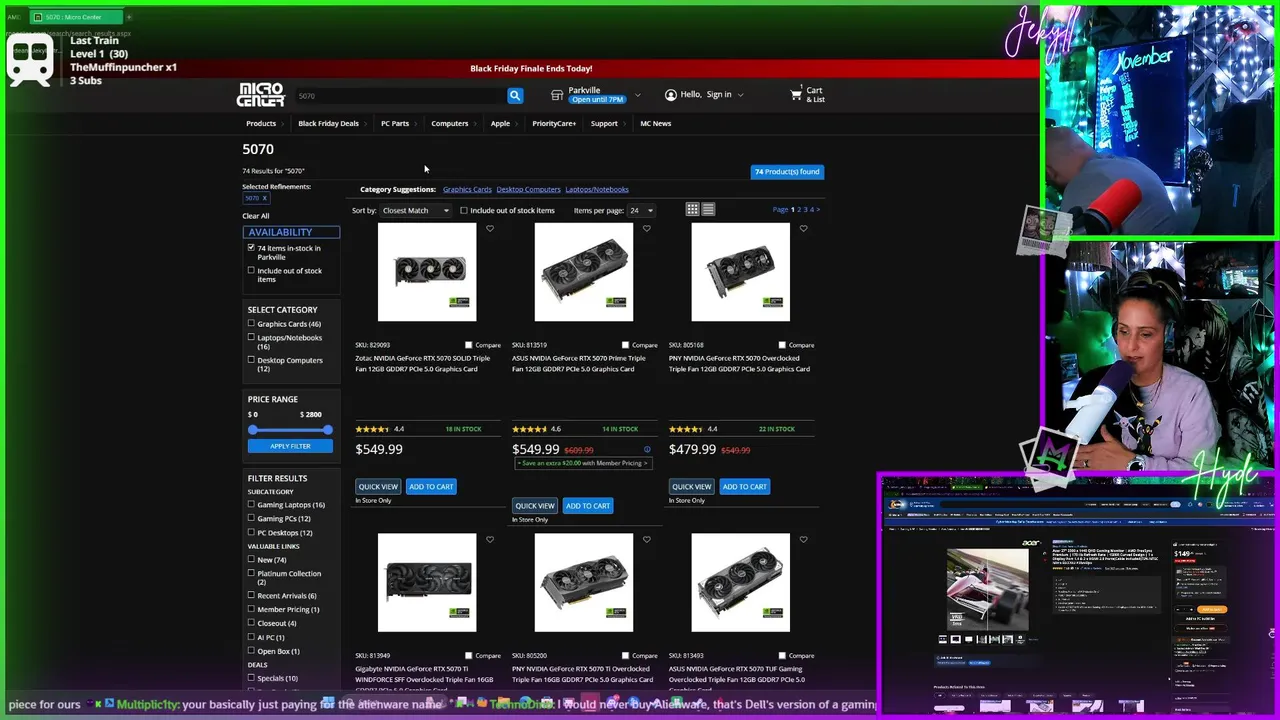Check Compare for Zotac RTX 5070 SOLID

469,345
